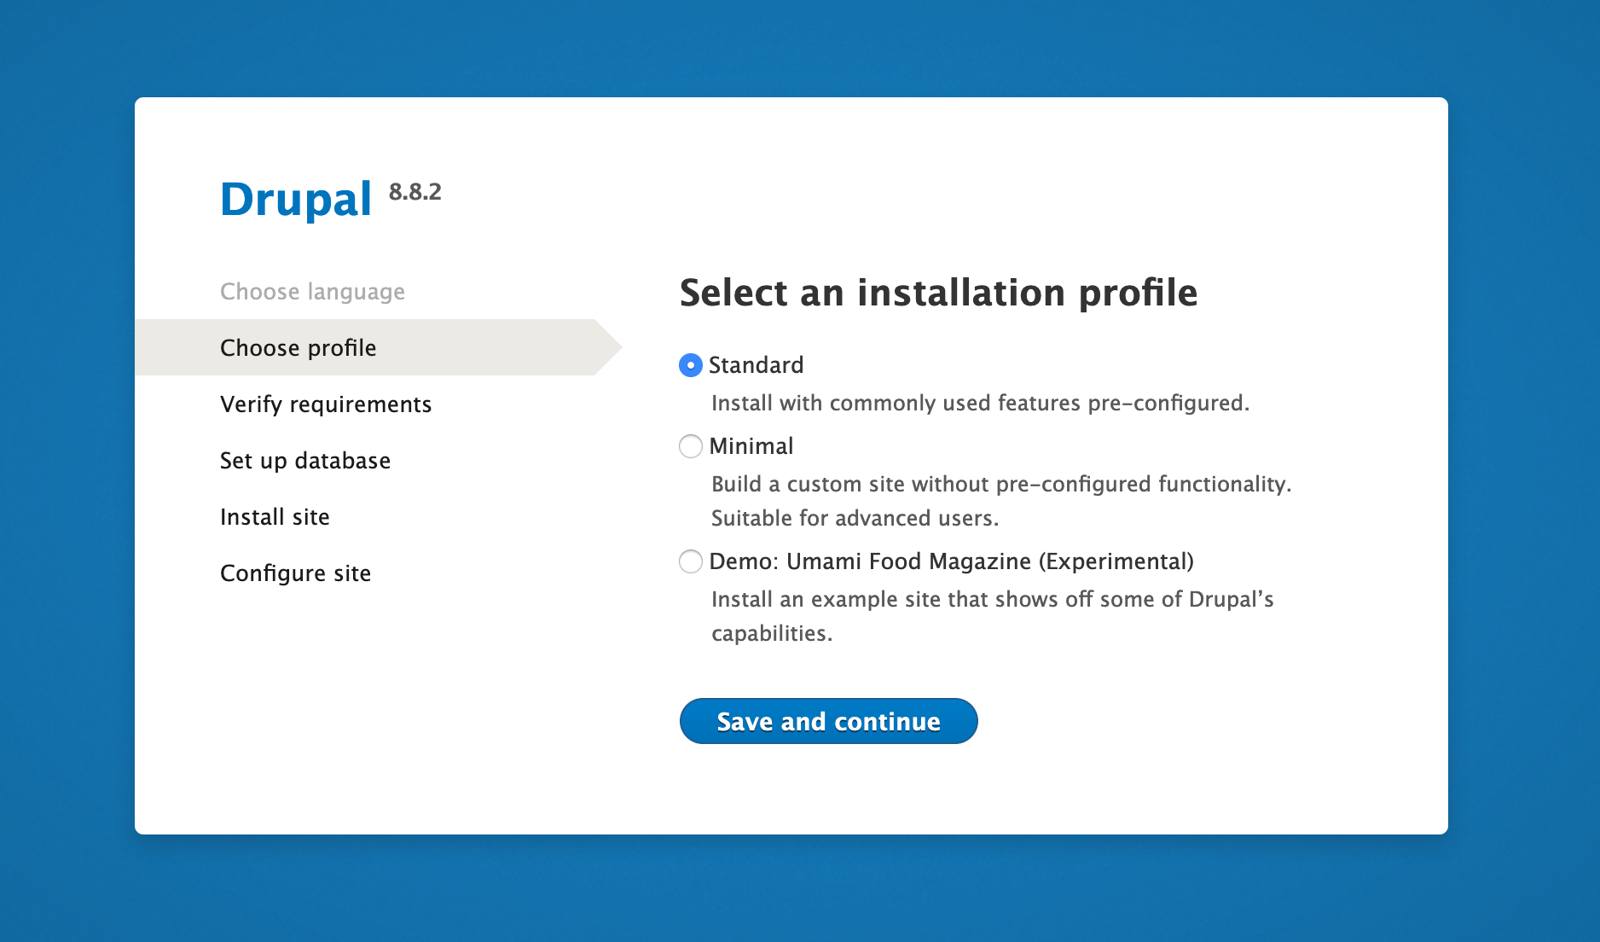Open the Verify requirements step

326,404
